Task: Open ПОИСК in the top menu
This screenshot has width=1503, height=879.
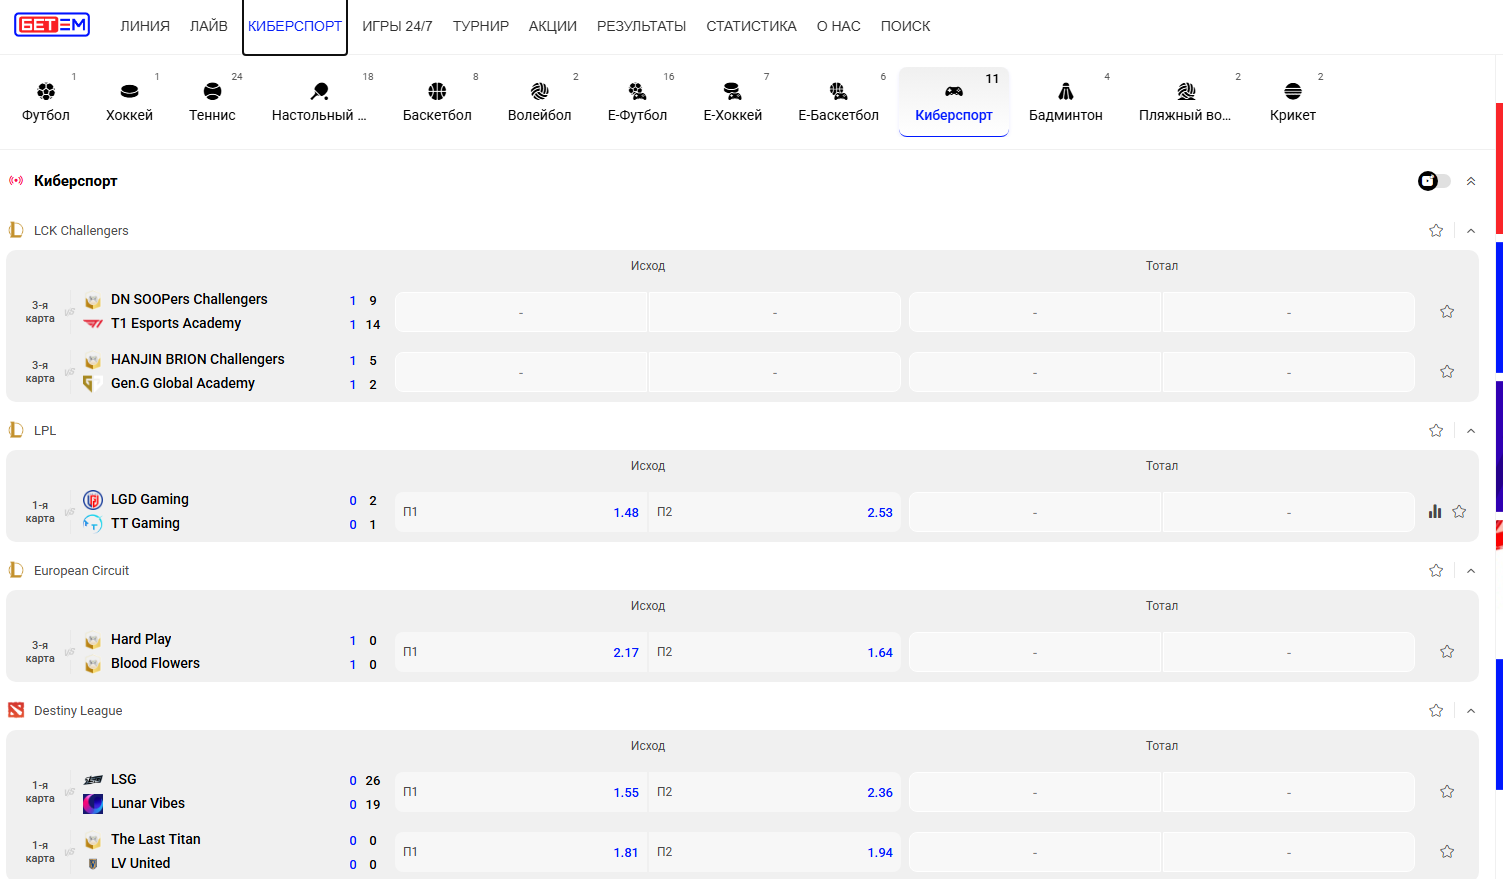Action: tap(905, 26)
